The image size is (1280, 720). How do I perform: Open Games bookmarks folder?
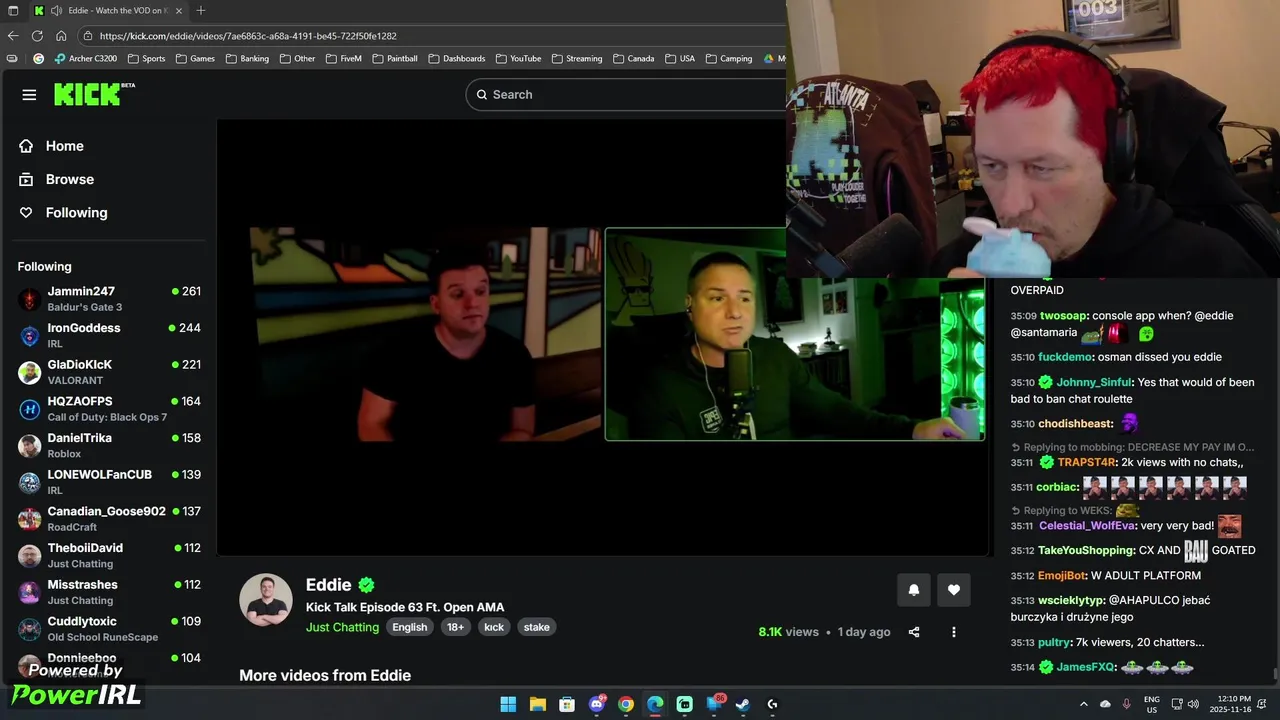pyautogui.click(x=195, y=59)
